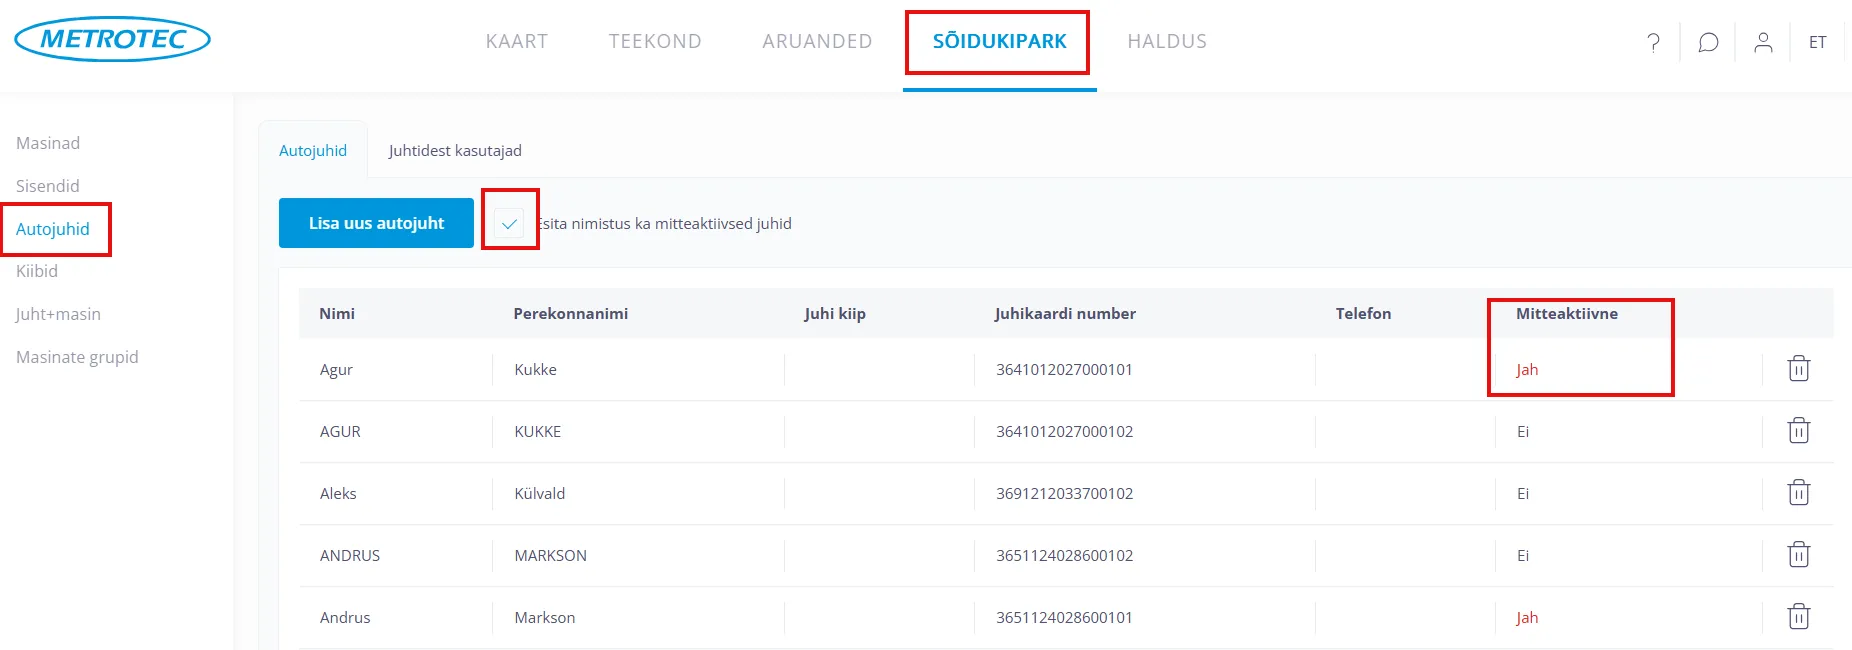The width and height of the screenshot is (1852, 650).
Task: Open the HALDUS menu
Action: pyautogui.click(x=1167, y=41)
